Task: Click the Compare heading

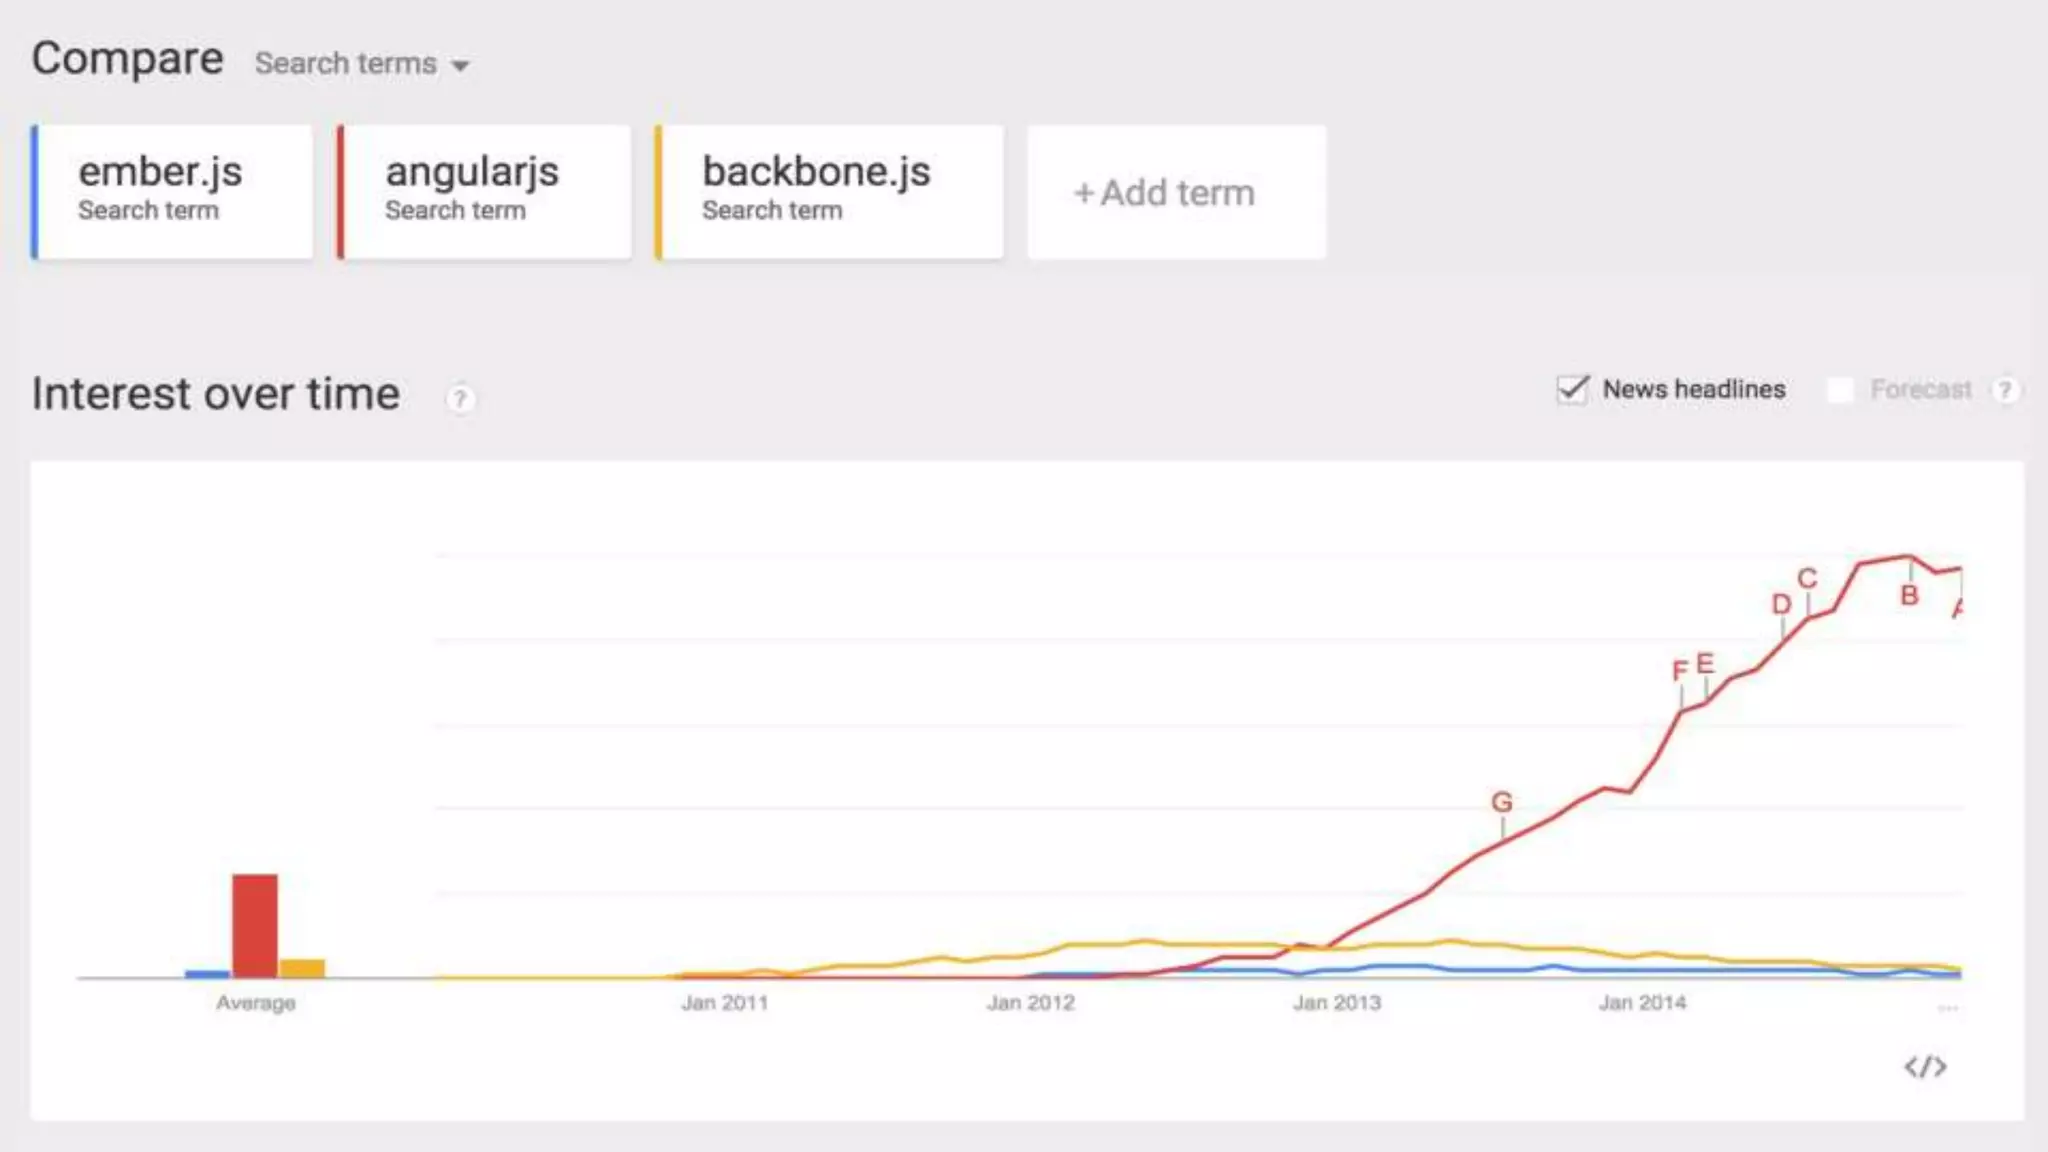Action: pos(127,59)
